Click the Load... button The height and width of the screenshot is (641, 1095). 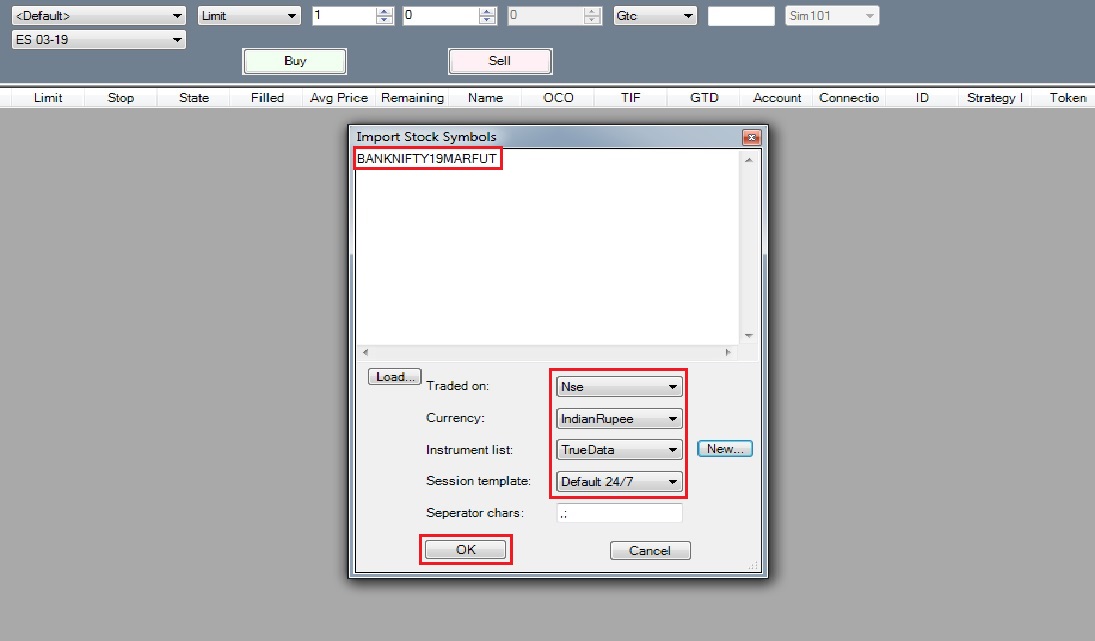pos(395,377)
